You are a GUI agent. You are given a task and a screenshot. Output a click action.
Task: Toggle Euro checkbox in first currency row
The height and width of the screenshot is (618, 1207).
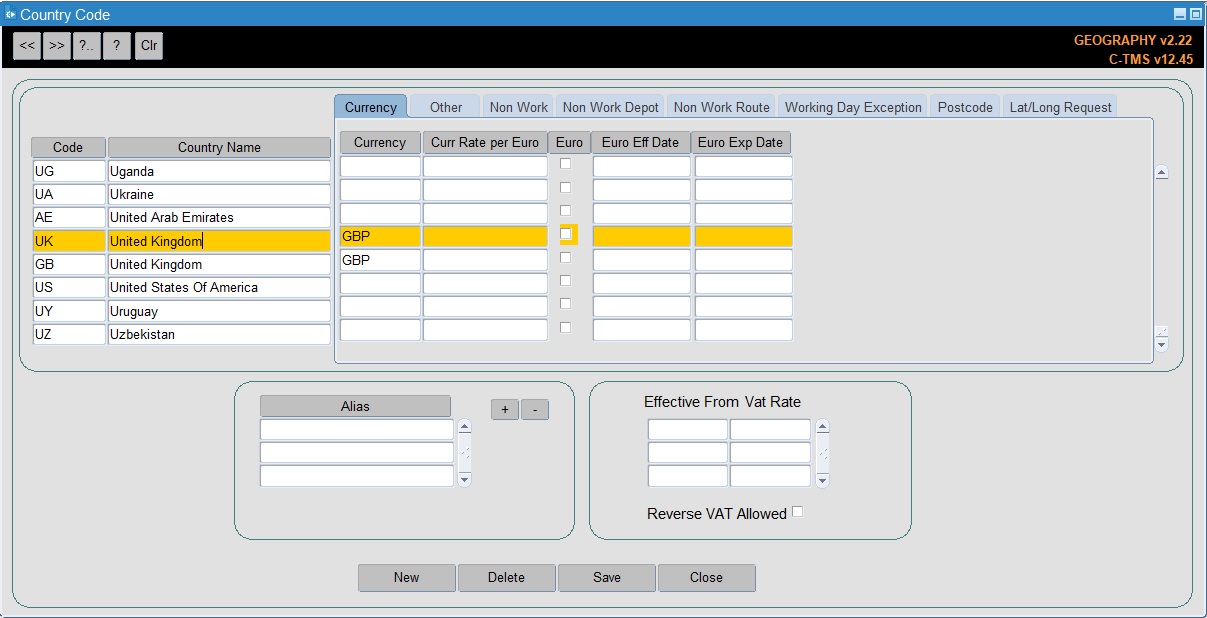566,163
